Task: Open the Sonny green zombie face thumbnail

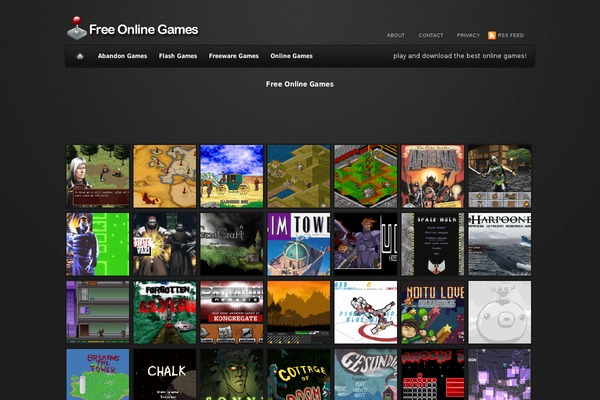Action: (x=232, y=374)
